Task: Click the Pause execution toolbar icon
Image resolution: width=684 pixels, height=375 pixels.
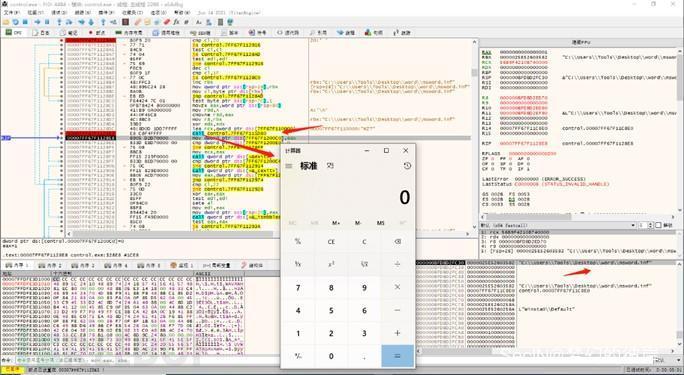Action: (x=47, y=22)
